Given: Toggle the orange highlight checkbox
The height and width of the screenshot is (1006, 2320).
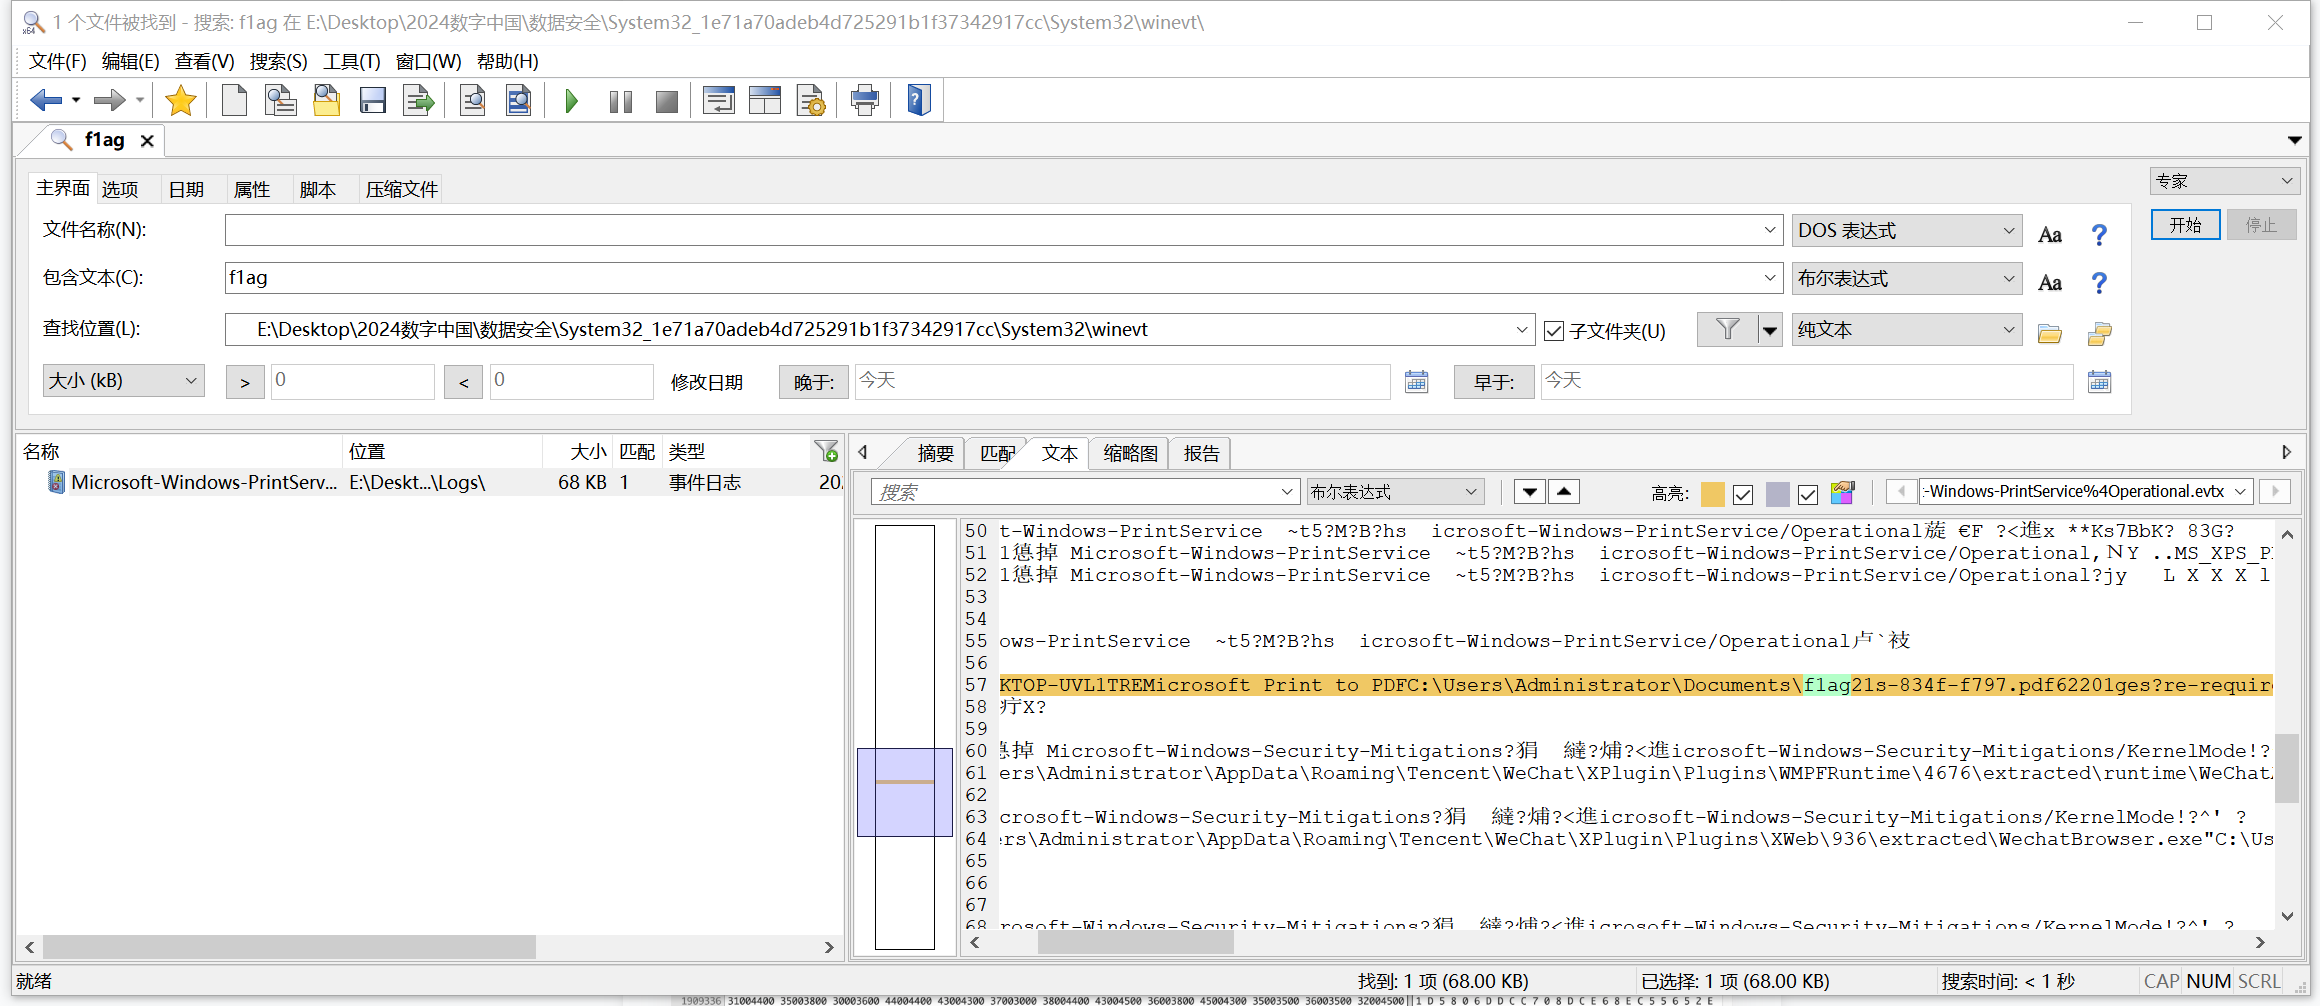Looking at the screenshot, I should pyautogui.click(x=1743, y=494).
